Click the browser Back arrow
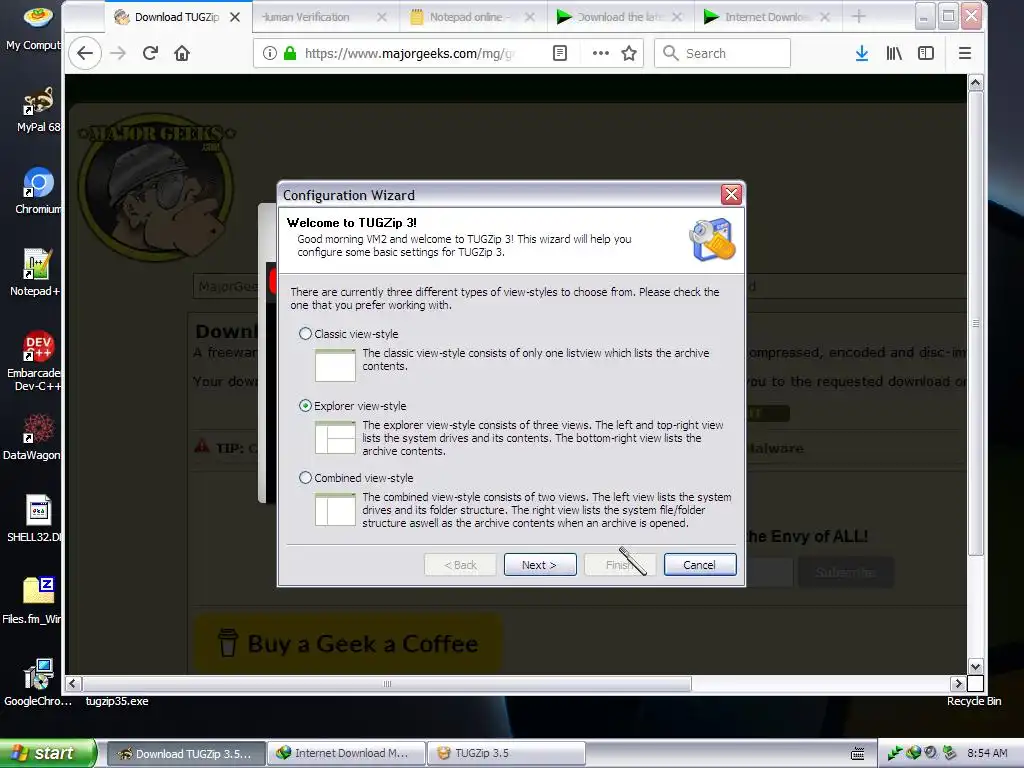 point(85,53)
